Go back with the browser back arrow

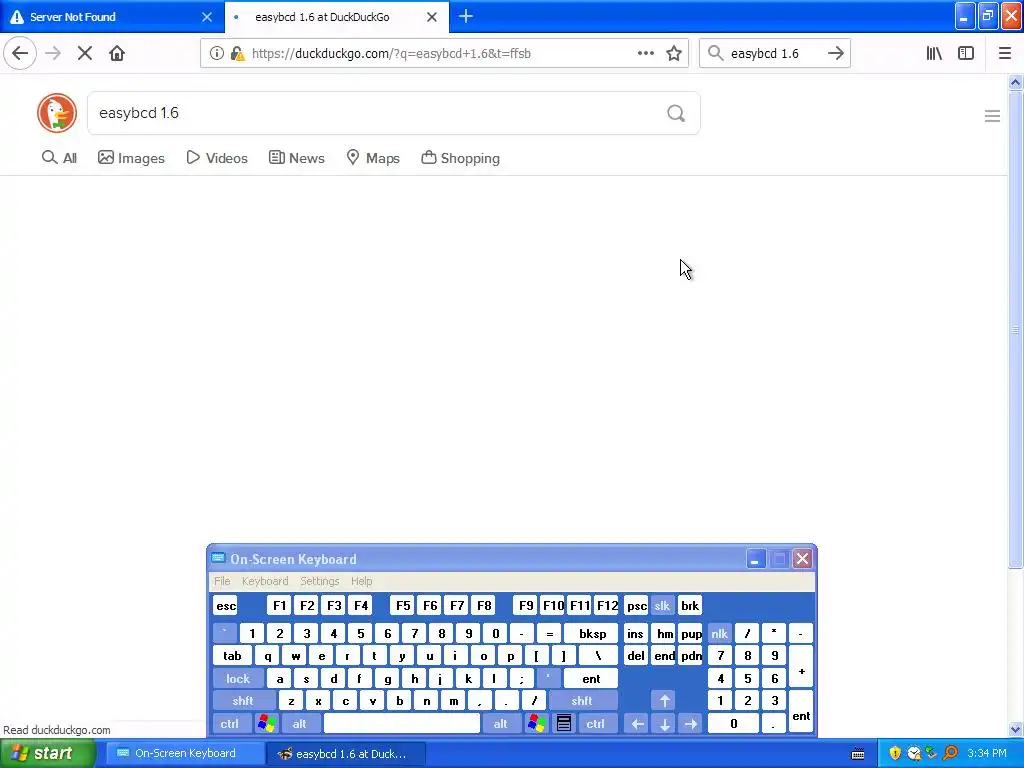[20, 53]
